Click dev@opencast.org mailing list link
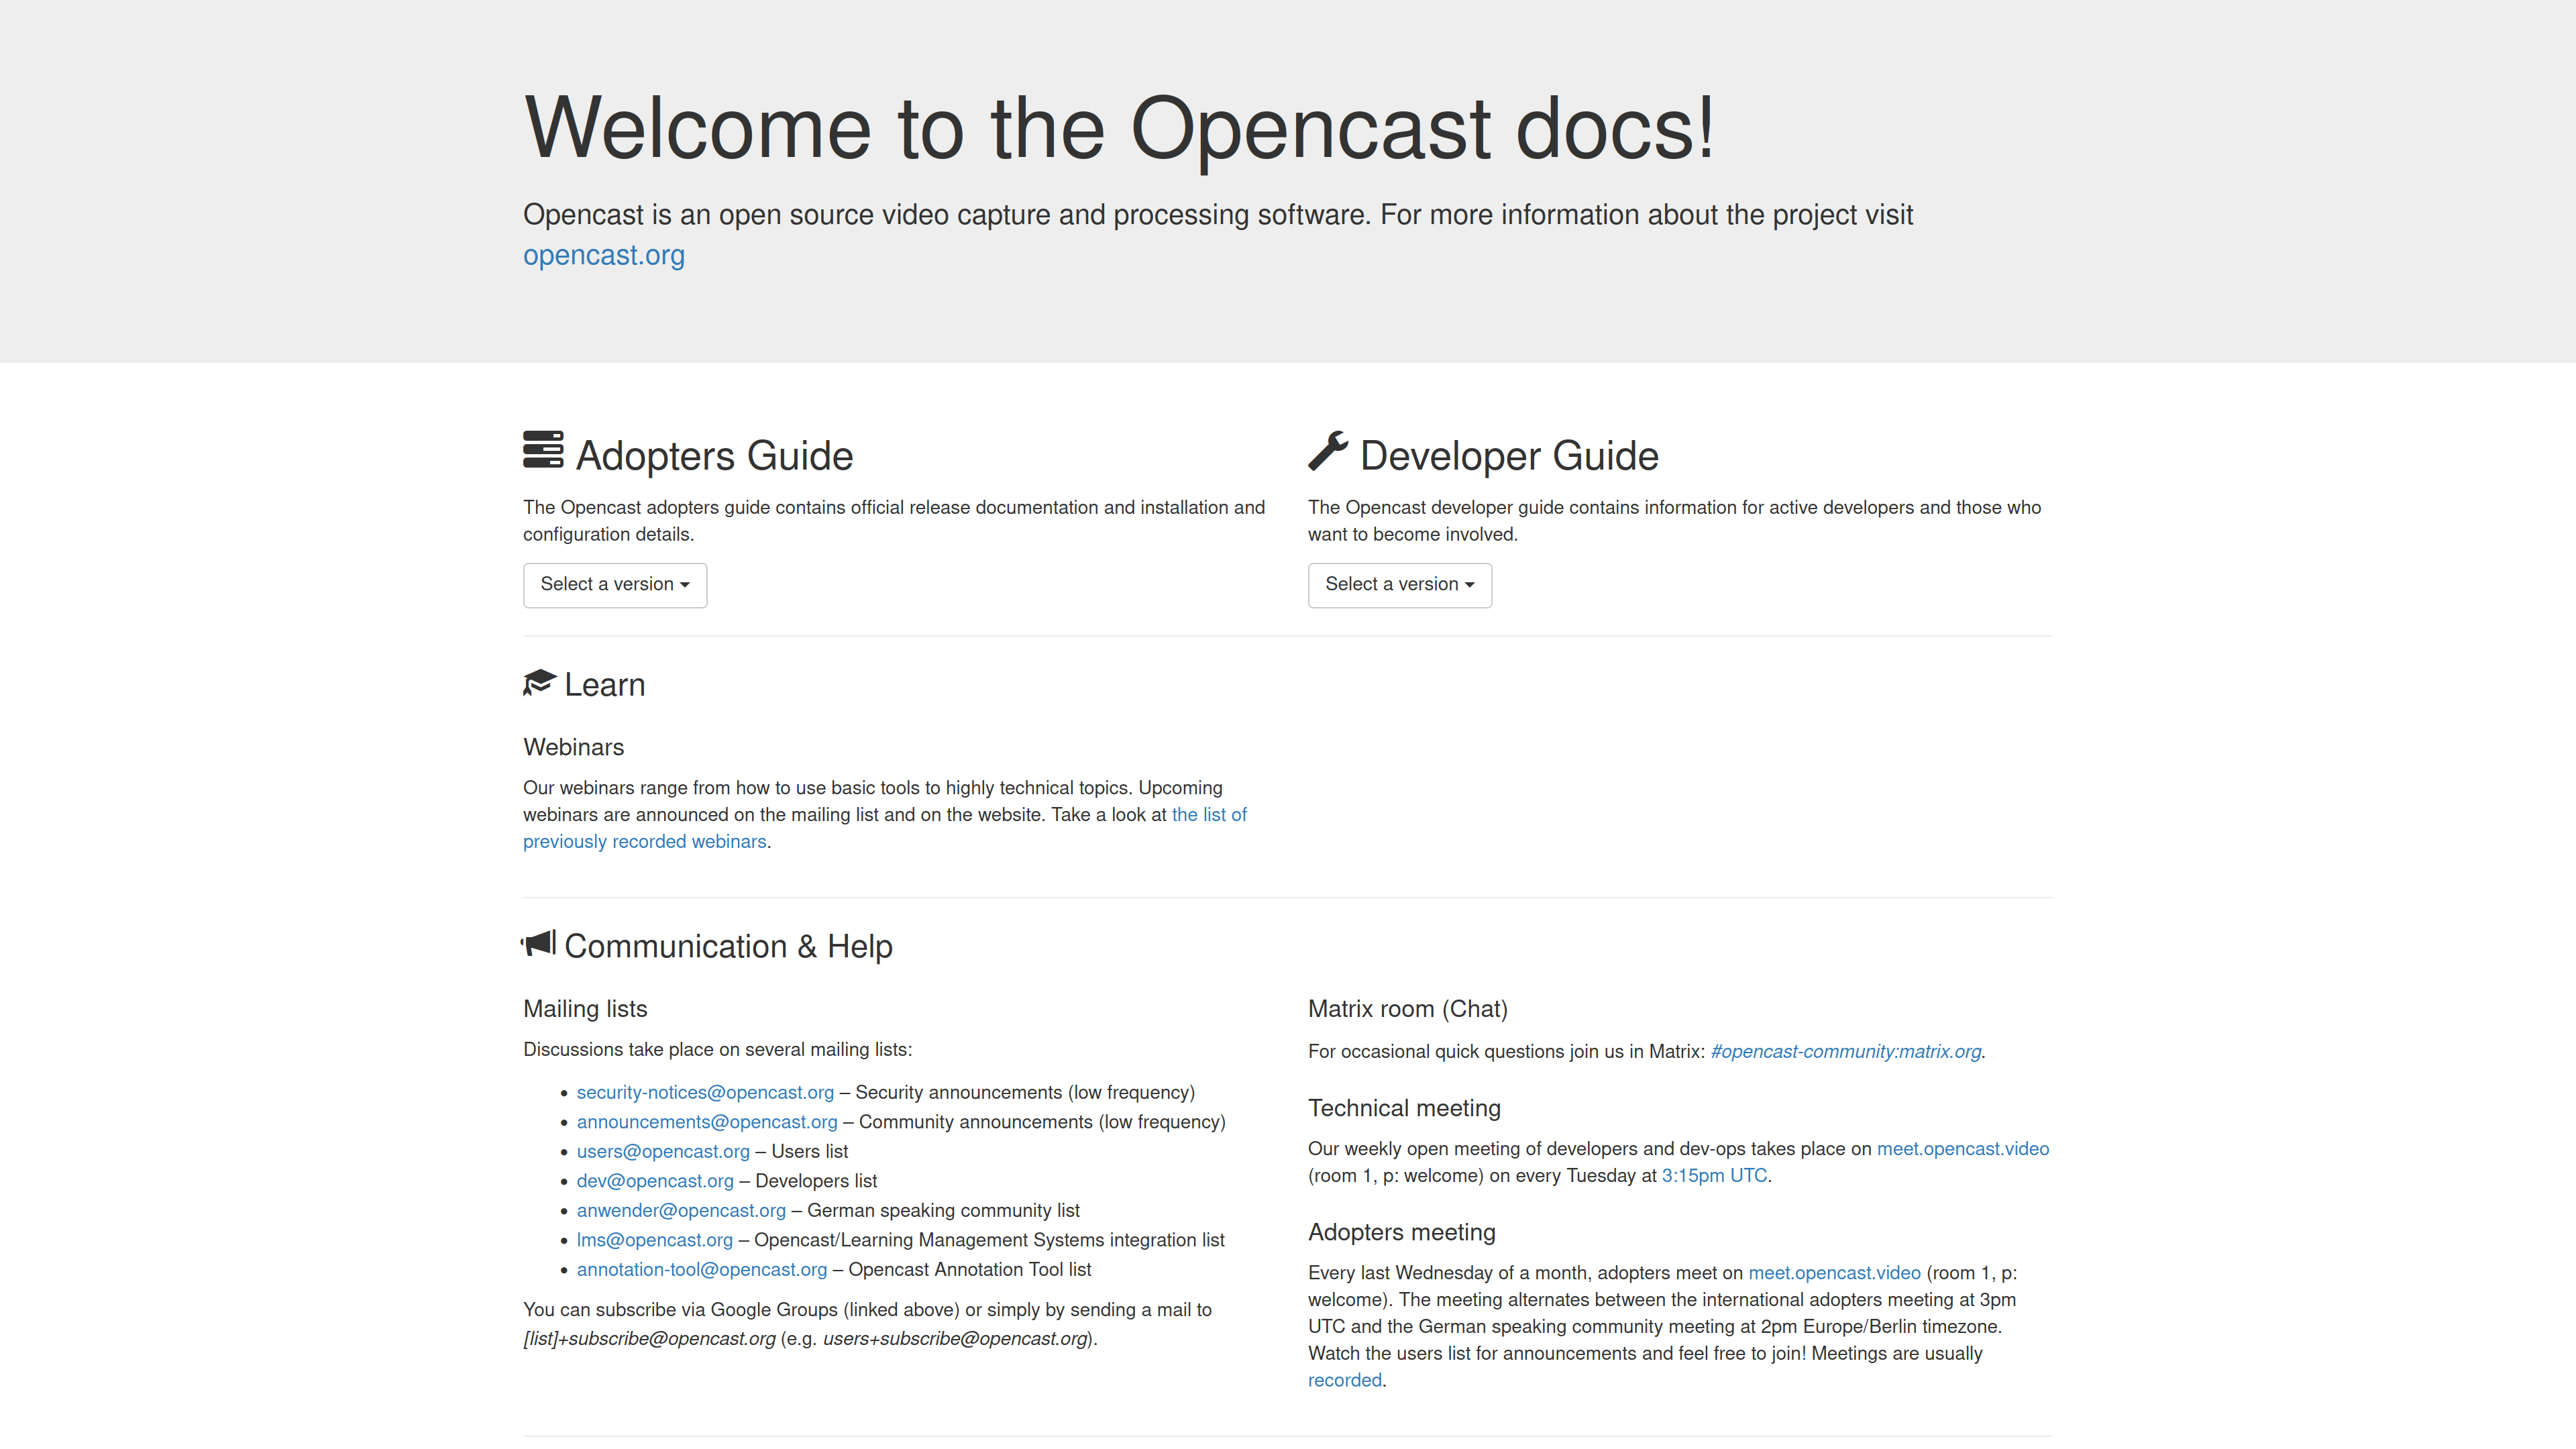This screenshot has width=2576, height=1449. pyautogui.click(x=655, y=1181)
